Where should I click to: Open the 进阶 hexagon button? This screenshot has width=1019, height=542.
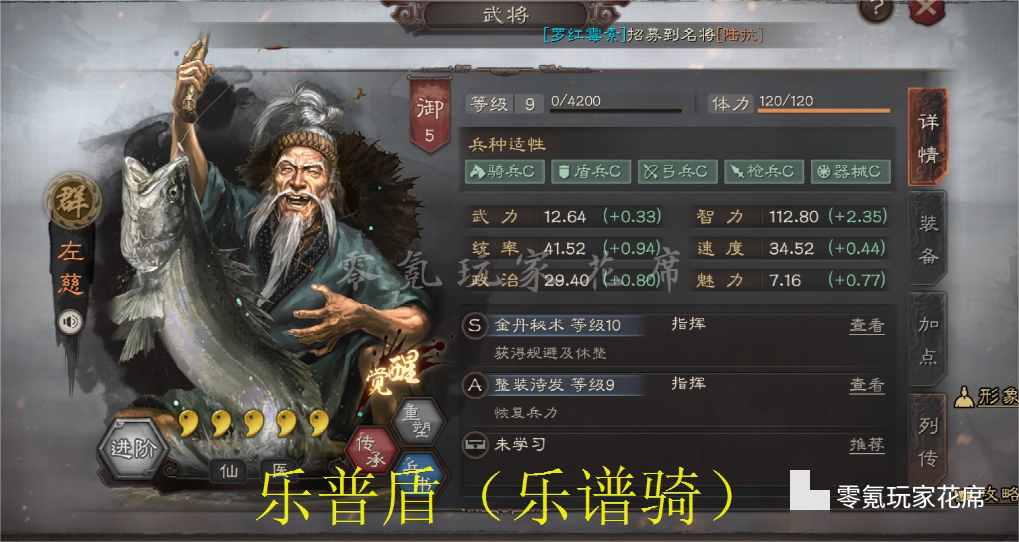click(133, 448)
